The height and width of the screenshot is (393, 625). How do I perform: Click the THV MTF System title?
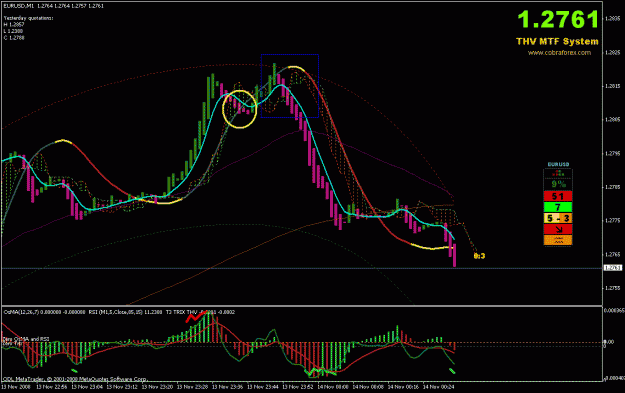(557, 41)
